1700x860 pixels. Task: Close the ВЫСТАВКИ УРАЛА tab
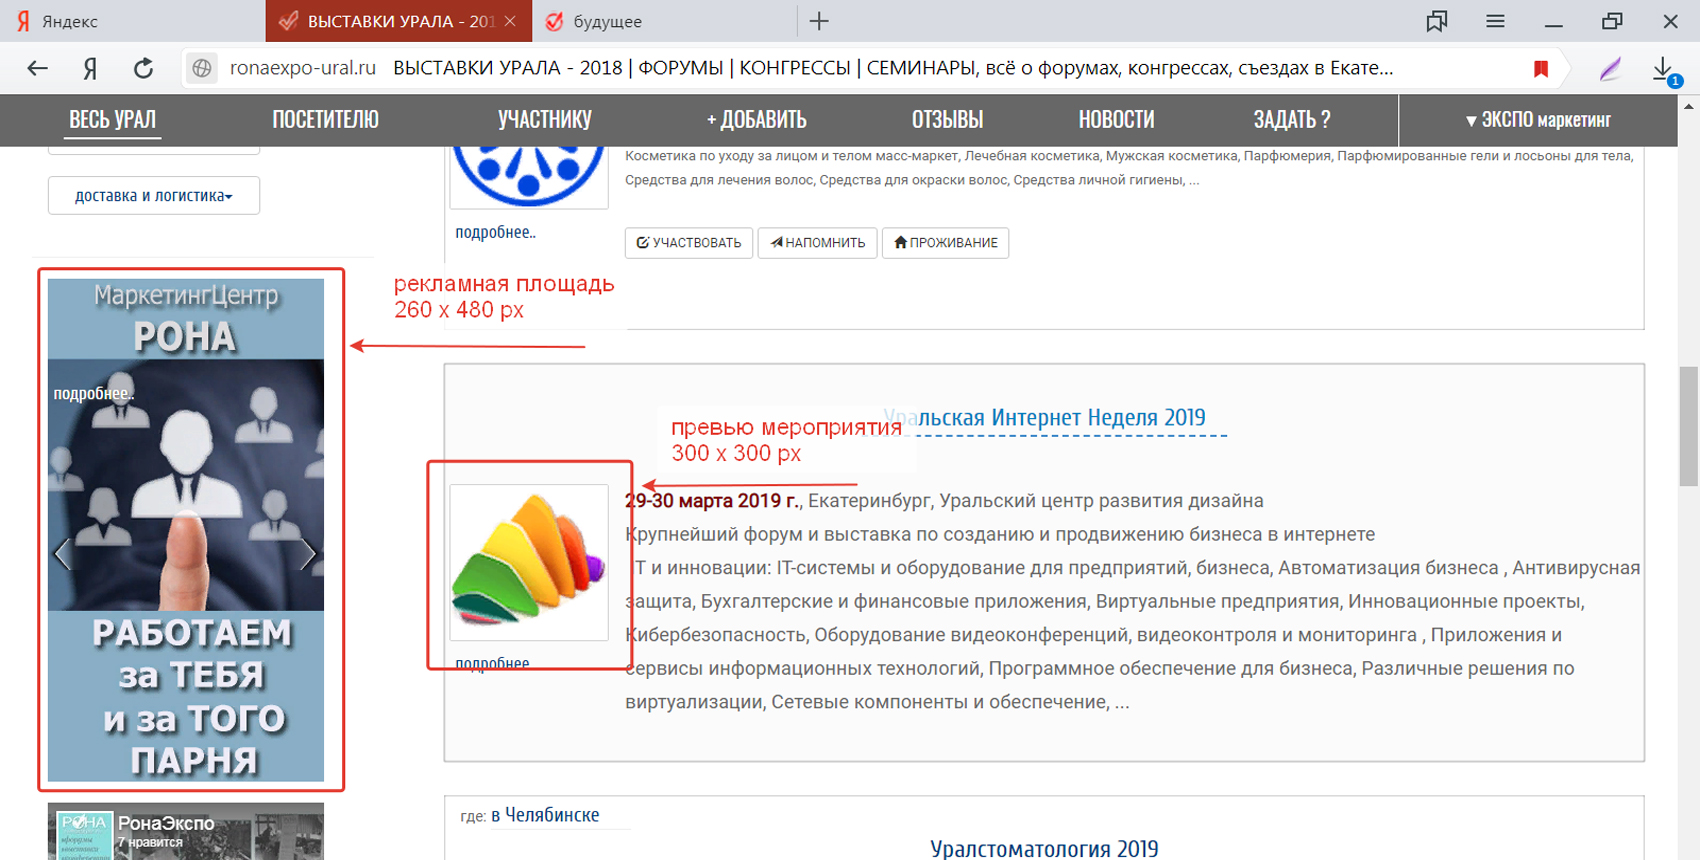point(510,21)
